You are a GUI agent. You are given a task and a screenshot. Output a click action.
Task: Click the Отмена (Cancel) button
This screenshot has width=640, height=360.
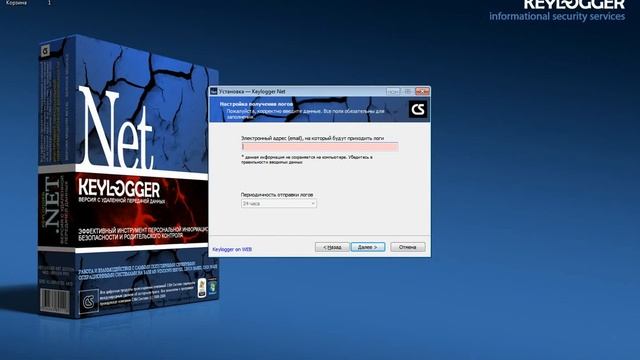pos(407,247)
